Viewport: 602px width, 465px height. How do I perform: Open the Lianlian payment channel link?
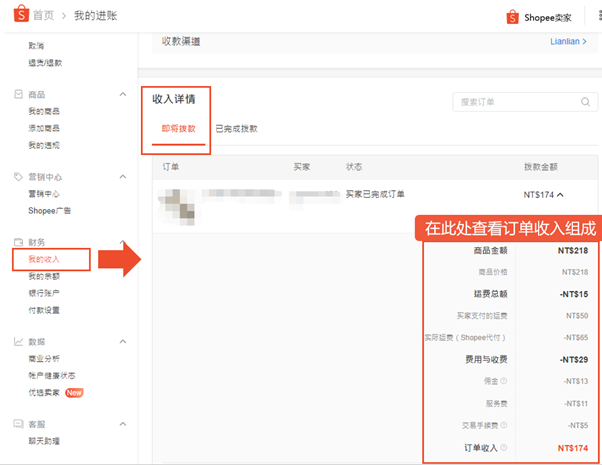[x=568, y=41]
